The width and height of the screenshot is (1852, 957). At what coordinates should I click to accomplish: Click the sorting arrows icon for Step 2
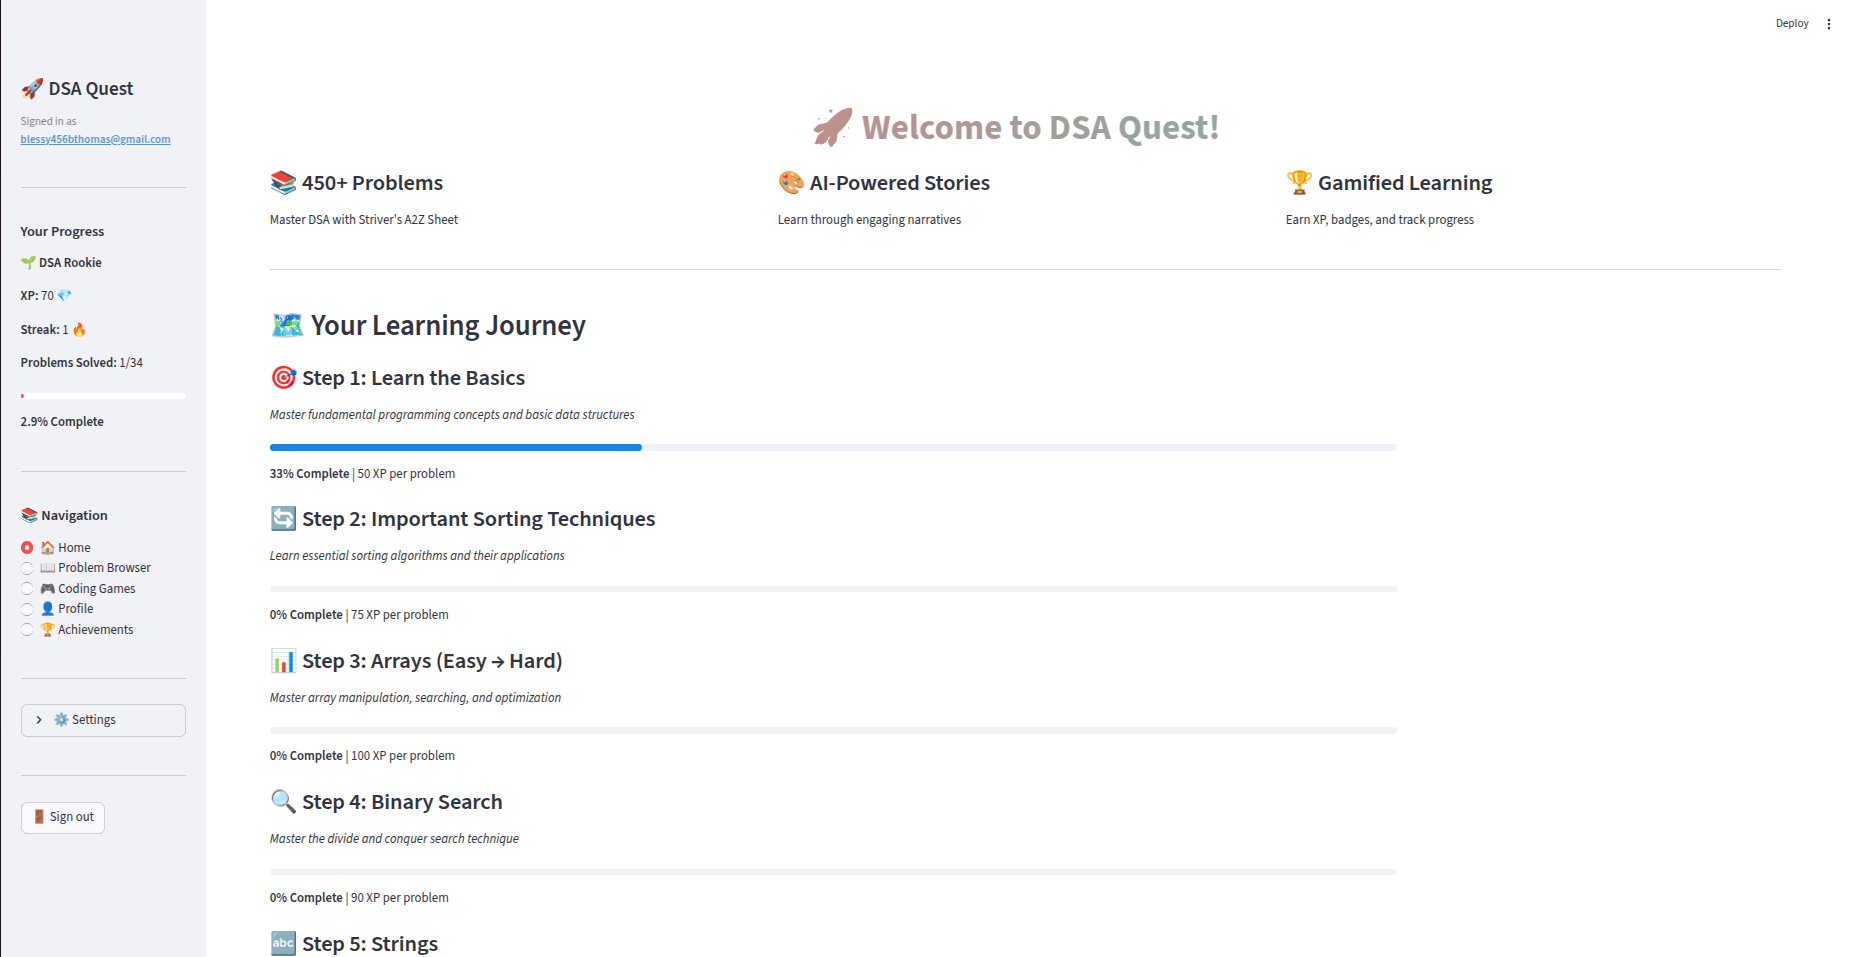[284, 519]
